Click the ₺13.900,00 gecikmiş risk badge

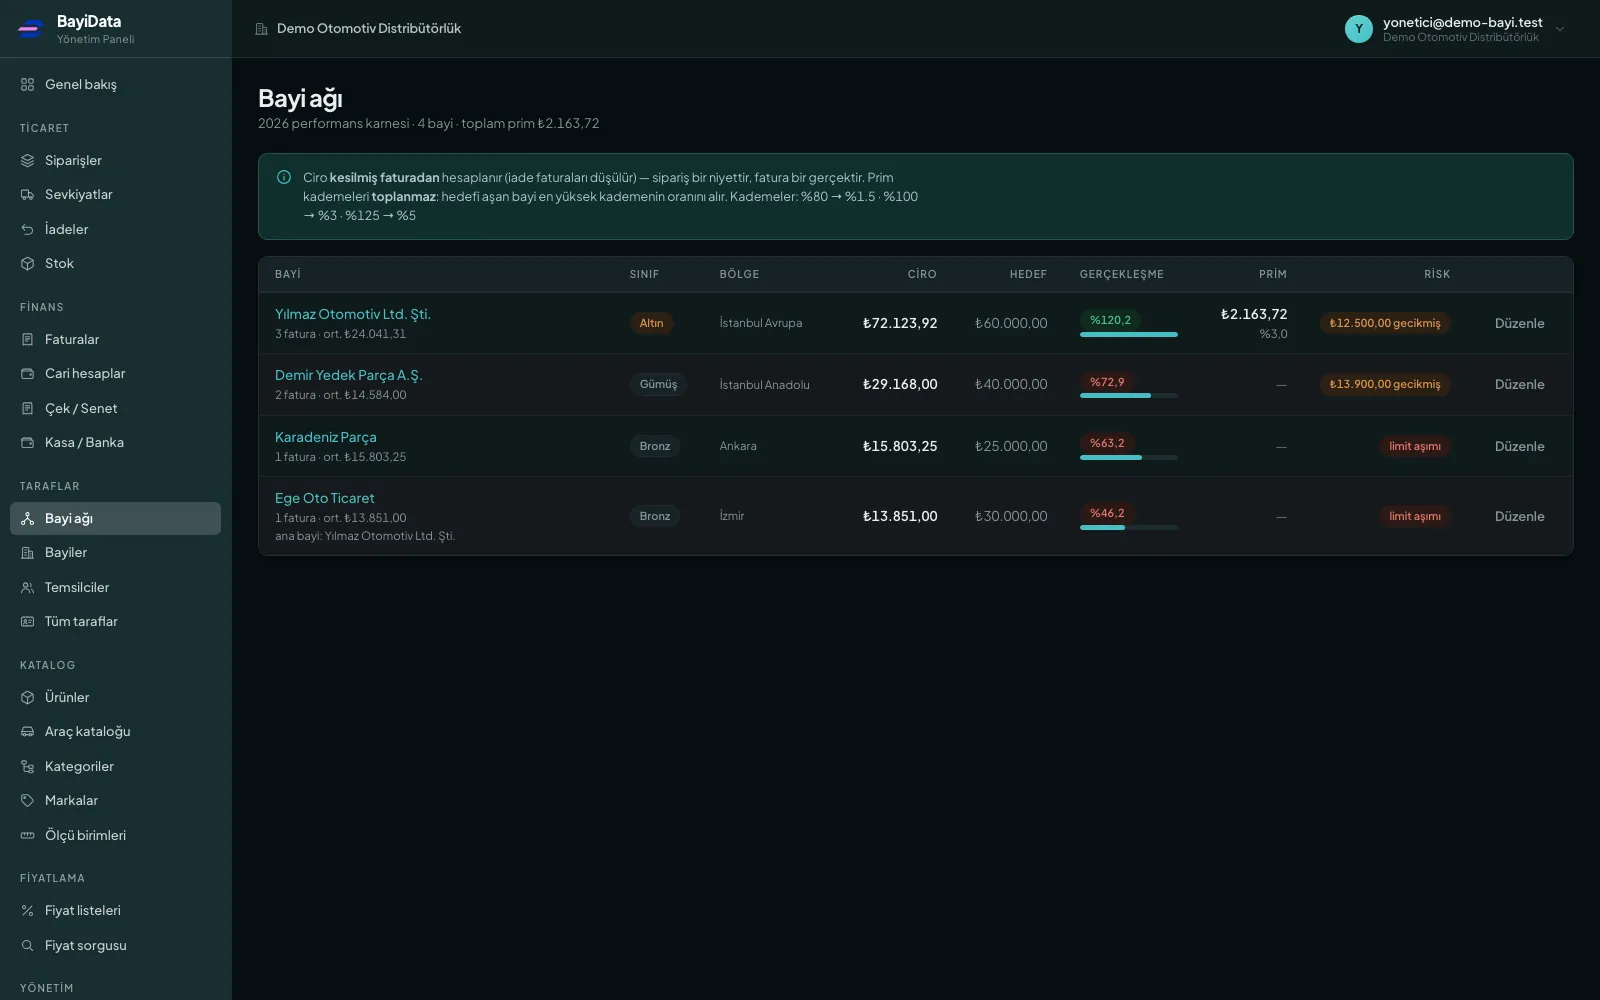(1385, 384)
